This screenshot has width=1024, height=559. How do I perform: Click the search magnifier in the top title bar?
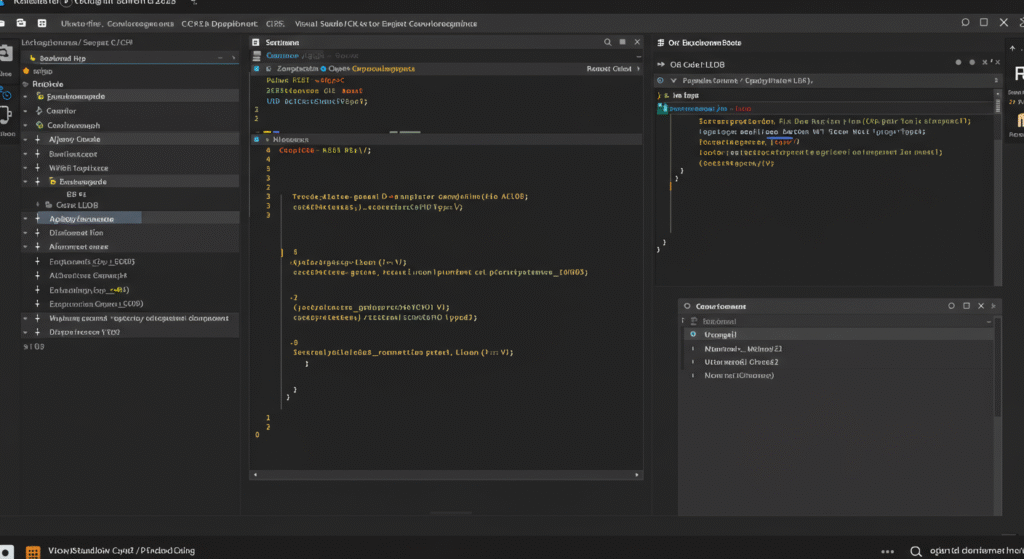[x=965, y=22]
